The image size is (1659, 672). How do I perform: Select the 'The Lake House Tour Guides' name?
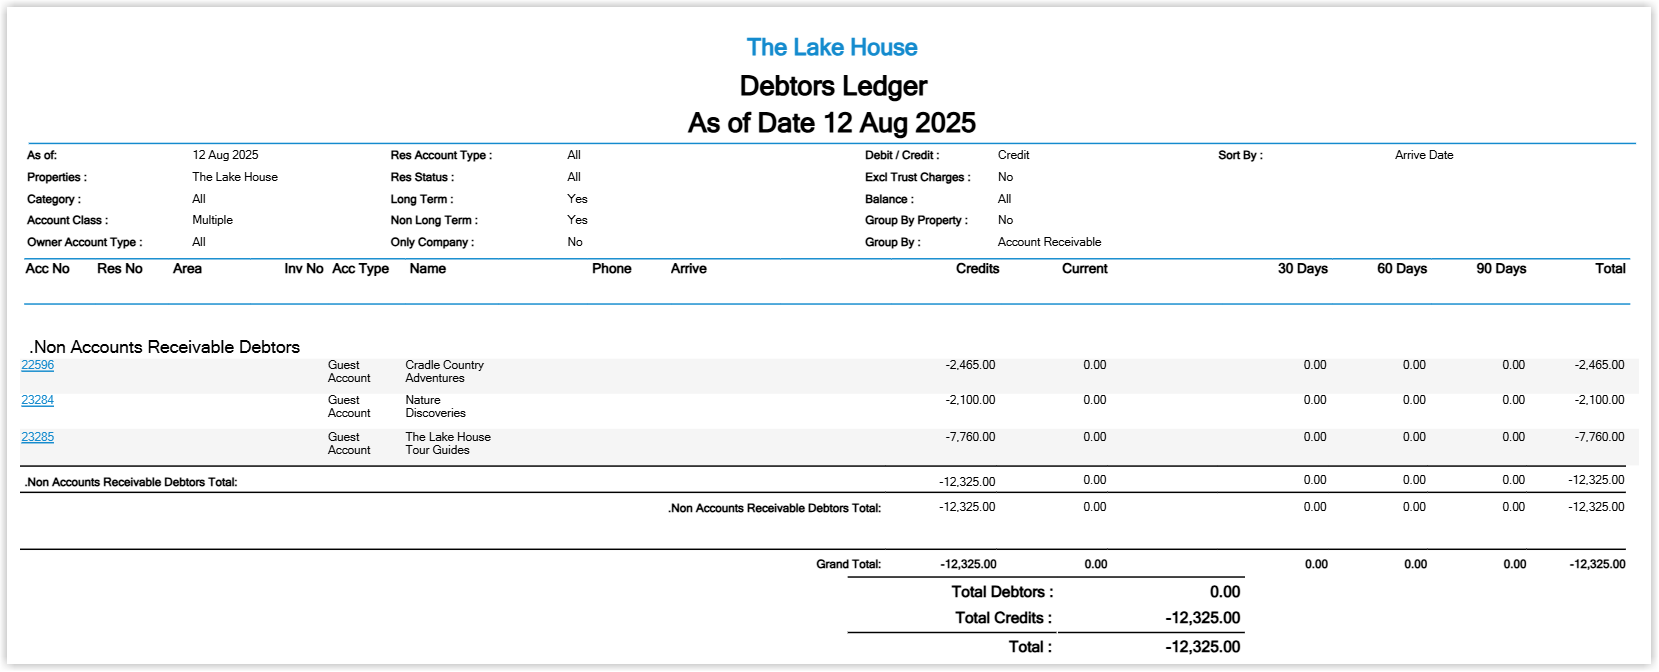click(x=448, y=444)
